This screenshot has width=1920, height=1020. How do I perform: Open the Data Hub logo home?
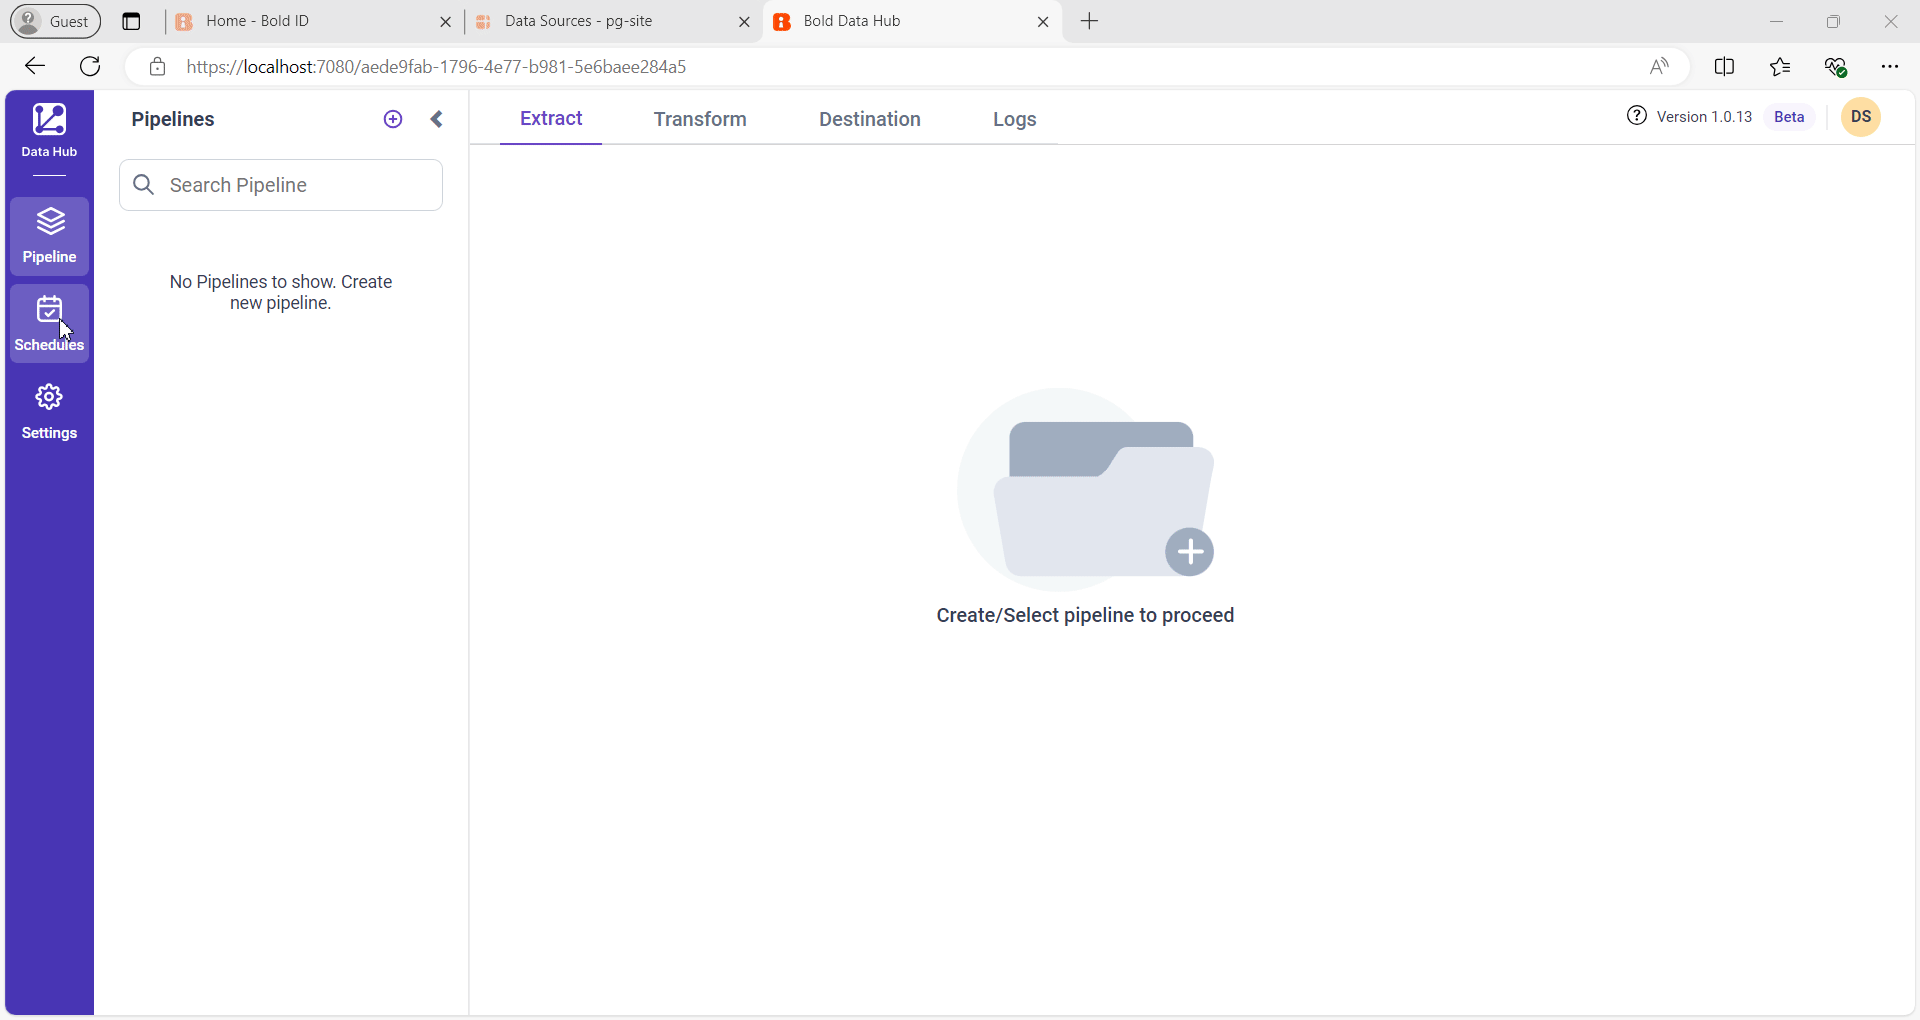tap(49, 131)
